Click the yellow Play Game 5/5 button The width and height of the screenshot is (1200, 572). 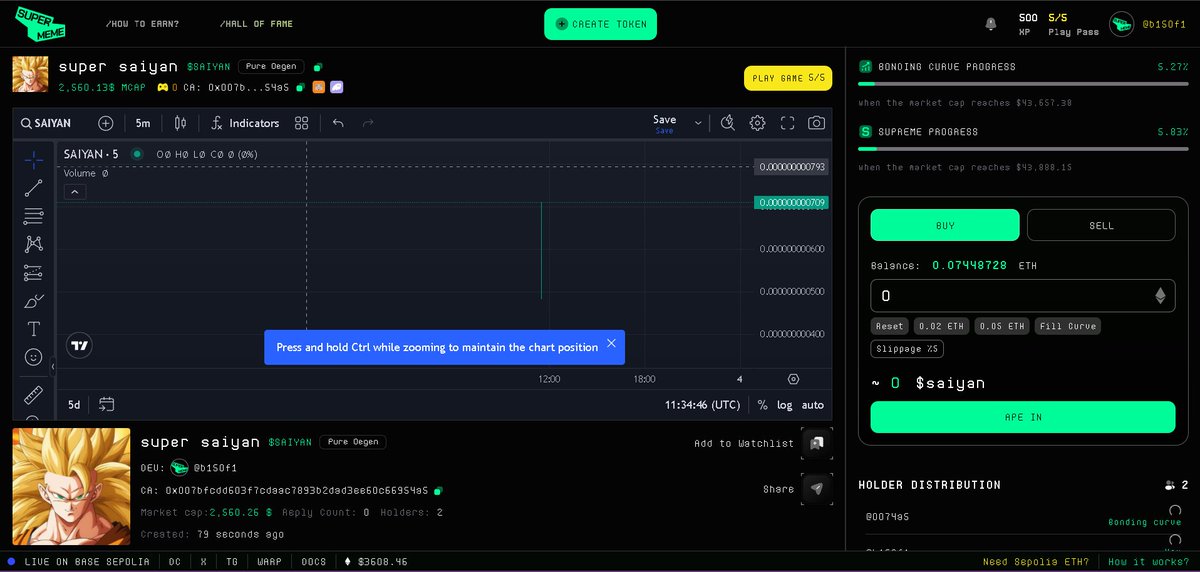(x=788, y=78)
